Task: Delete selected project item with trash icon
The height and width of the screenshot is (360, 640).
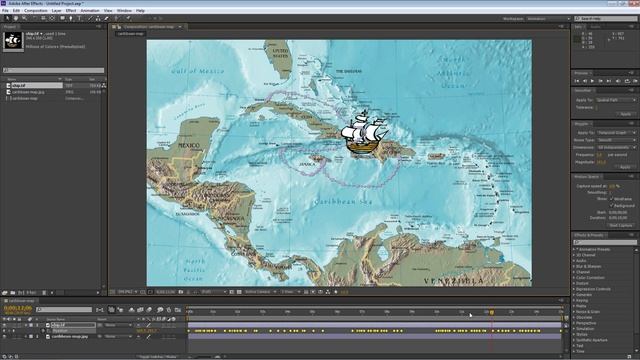Action: tap(44, 293)
